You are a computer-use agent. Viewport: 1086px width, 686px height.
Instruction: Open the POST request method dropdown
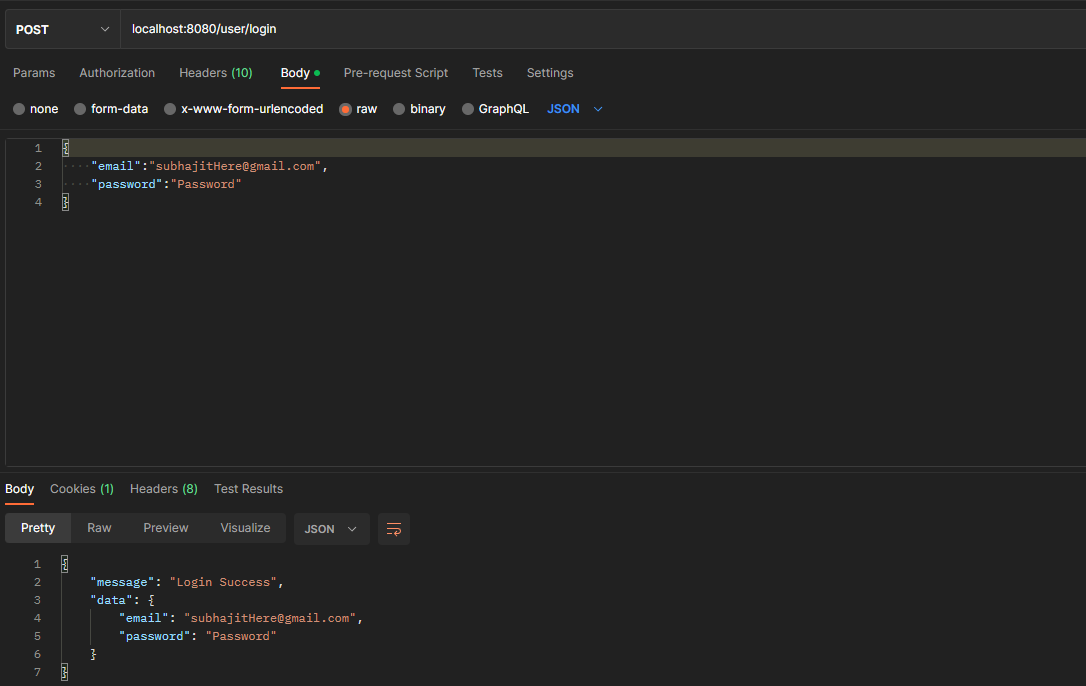(62, 28)
